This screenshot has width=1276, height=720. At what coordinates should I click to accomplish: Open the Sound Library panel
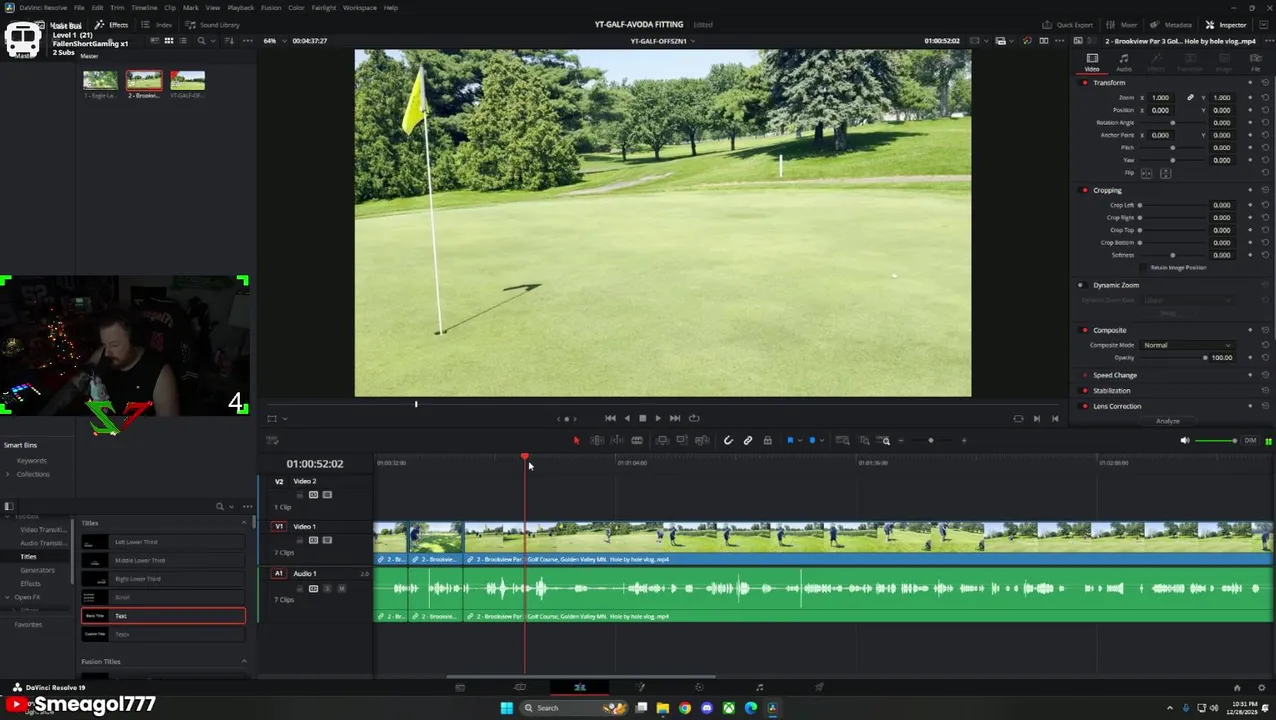(213, 25)
